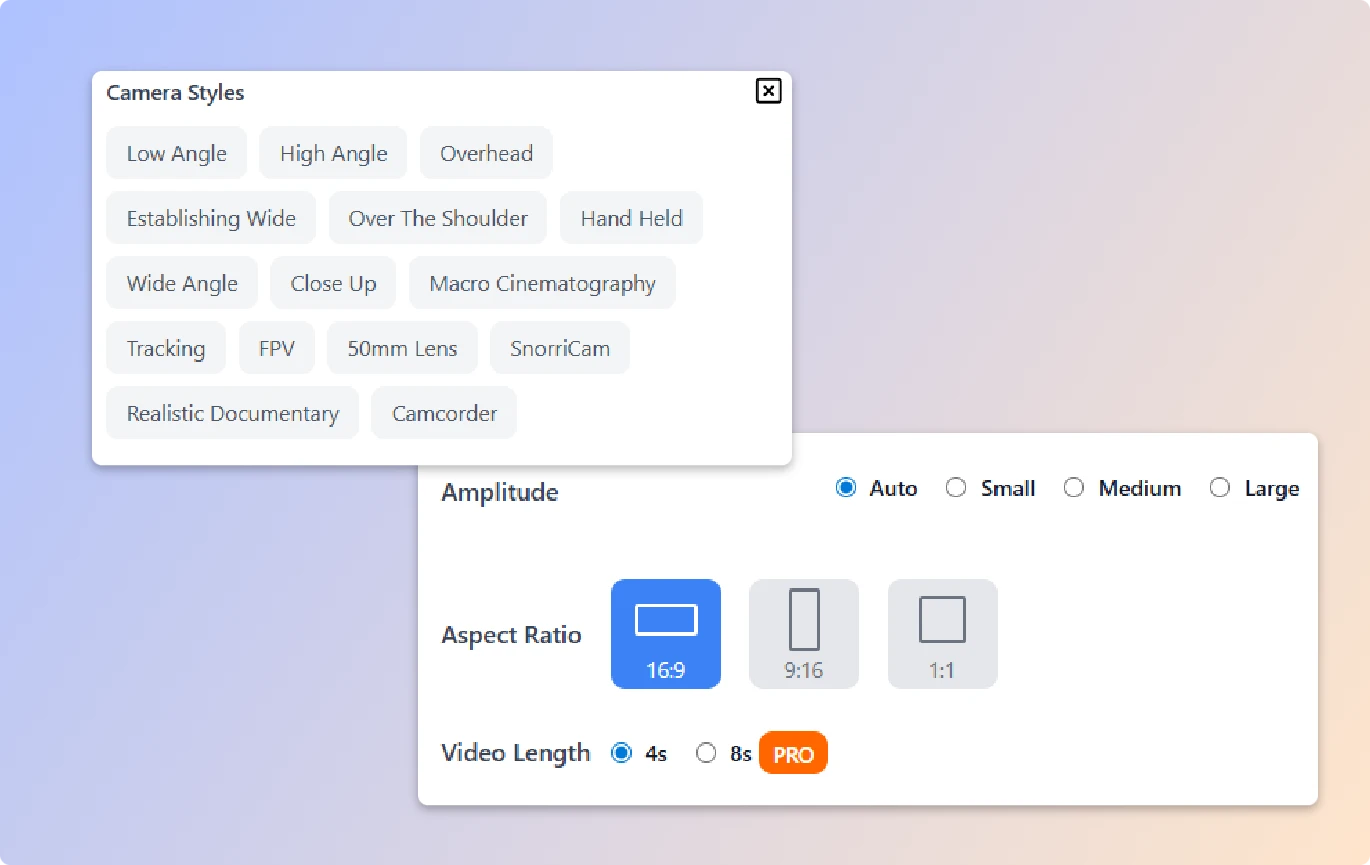Choose the 16:9 landscape aspect ratio
Image resolution: width=1370 pixels, height=865 pixels.
(x=666, y=634)
